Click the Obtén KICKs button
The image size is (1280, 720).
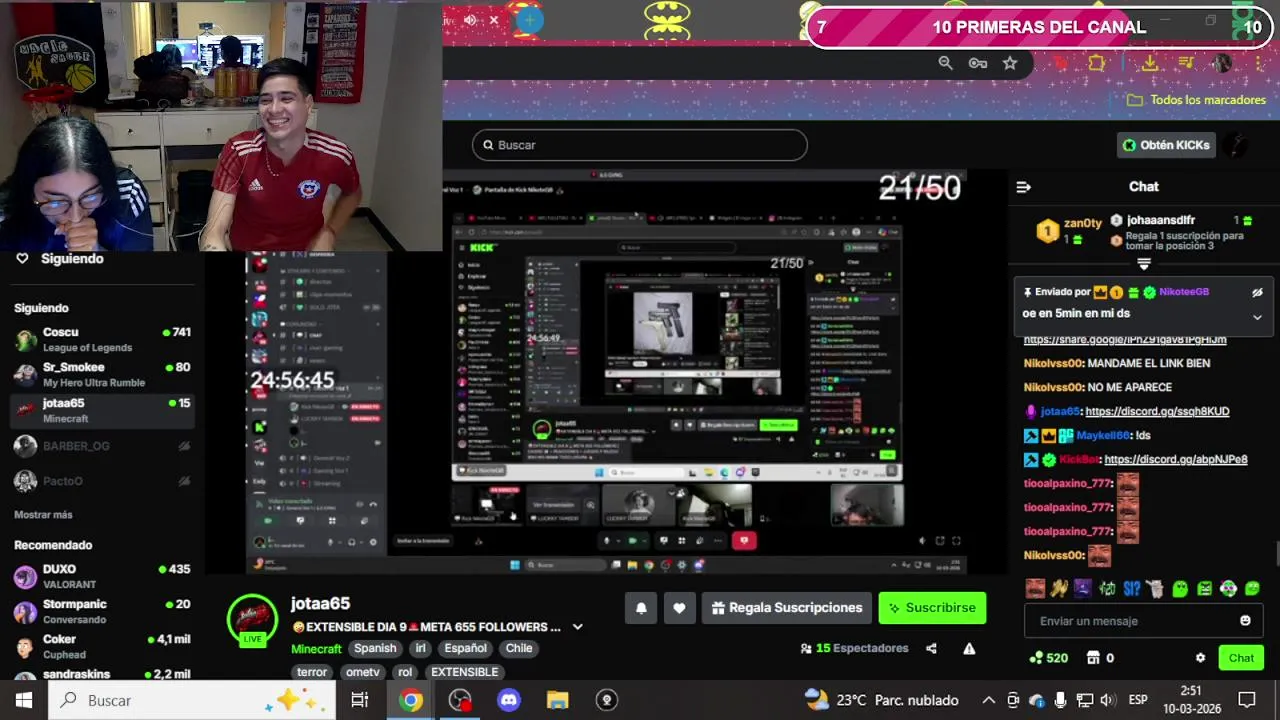pos(1166,145)
